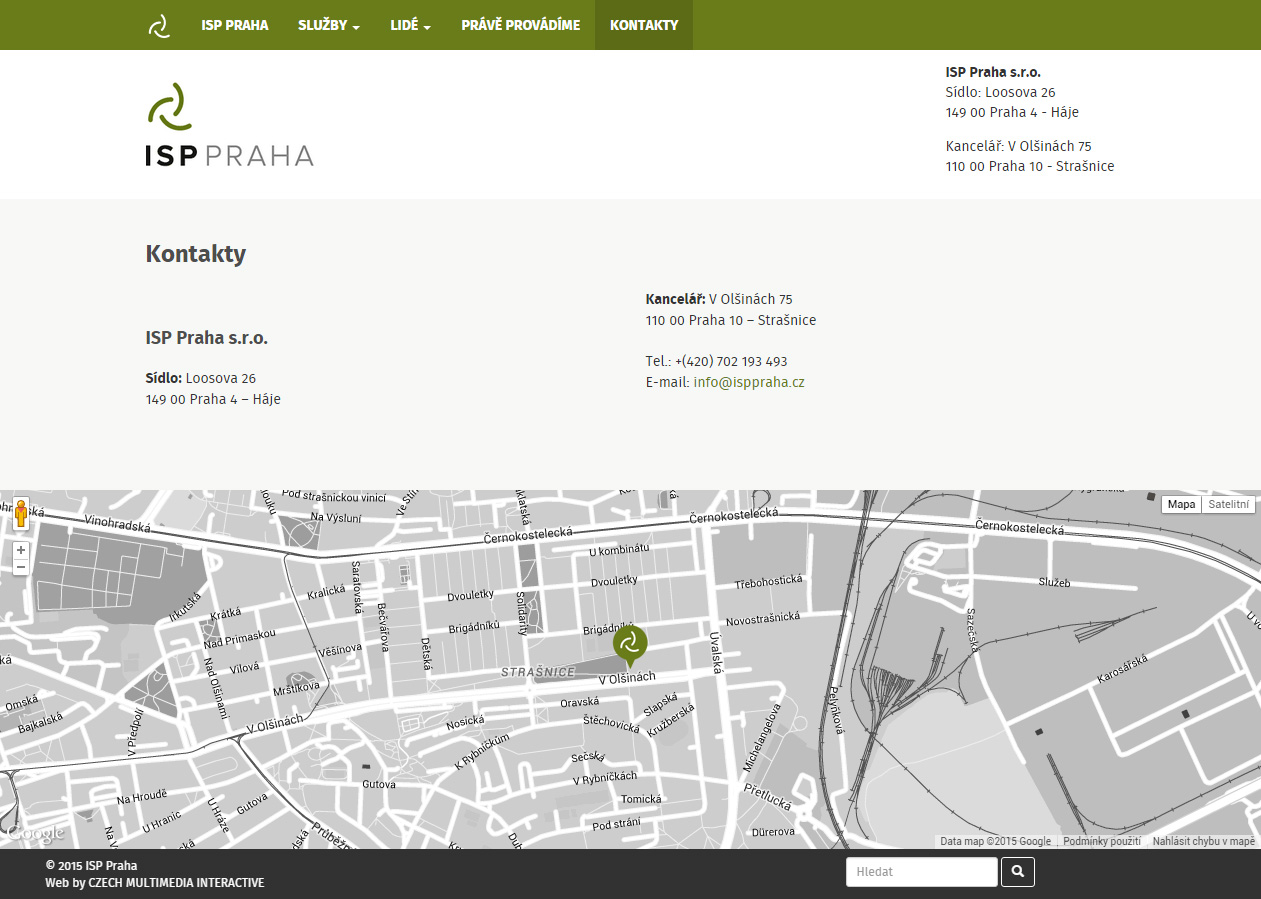
Task: Expand the SLUŽBY dropdown menu
Action: click(329, 25)
